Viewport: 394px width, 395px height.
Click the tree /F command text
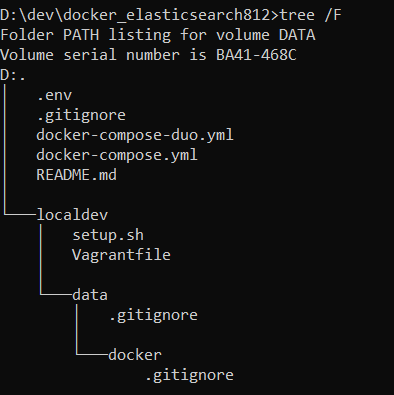click(311, 15)
